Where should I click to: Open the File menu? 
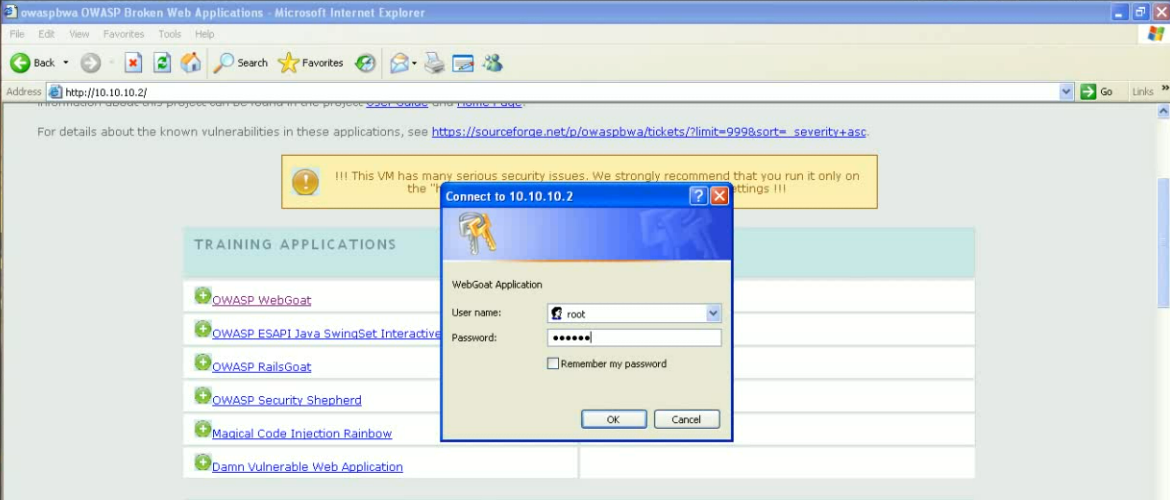pyautogui.click(x=17, y=34)
